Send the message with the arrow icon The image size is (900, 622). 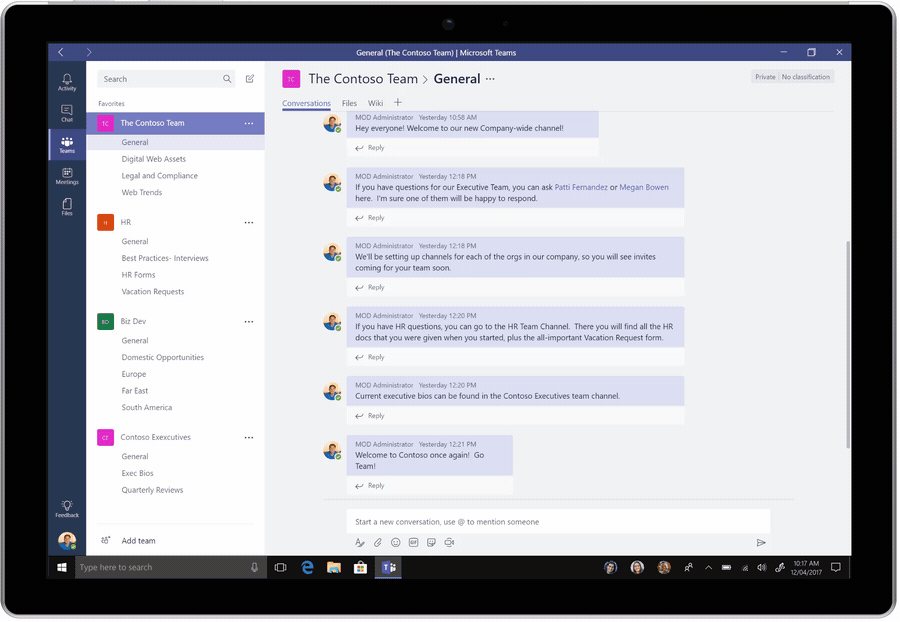point(761,542)
